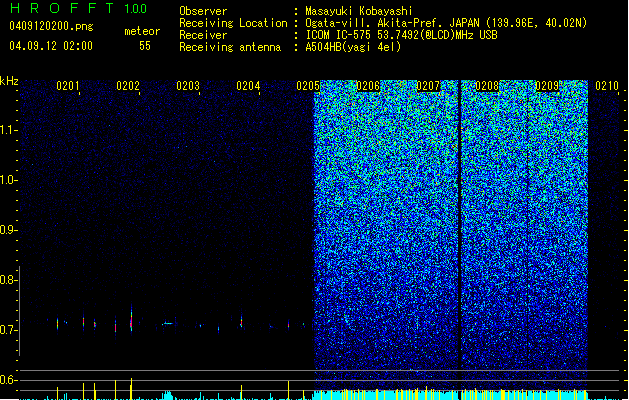Click the Observer field label
This screenshot has height=400, width=629.
[x=203, y=11]
